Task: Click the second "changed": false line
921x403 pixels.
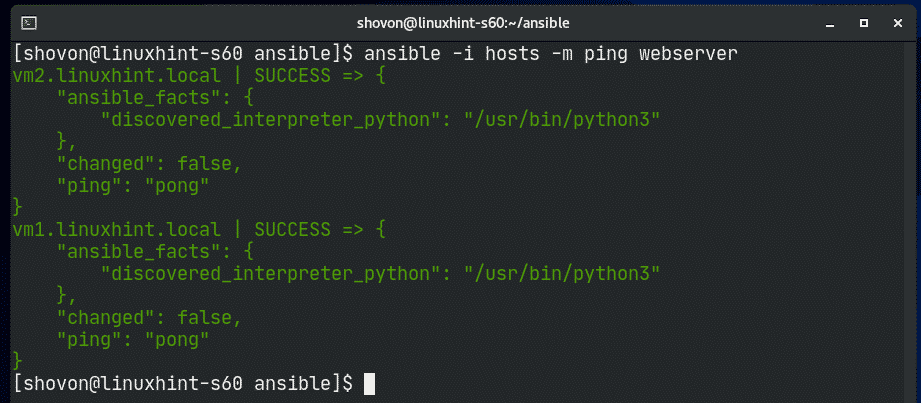Action: (x=149, y=318)
